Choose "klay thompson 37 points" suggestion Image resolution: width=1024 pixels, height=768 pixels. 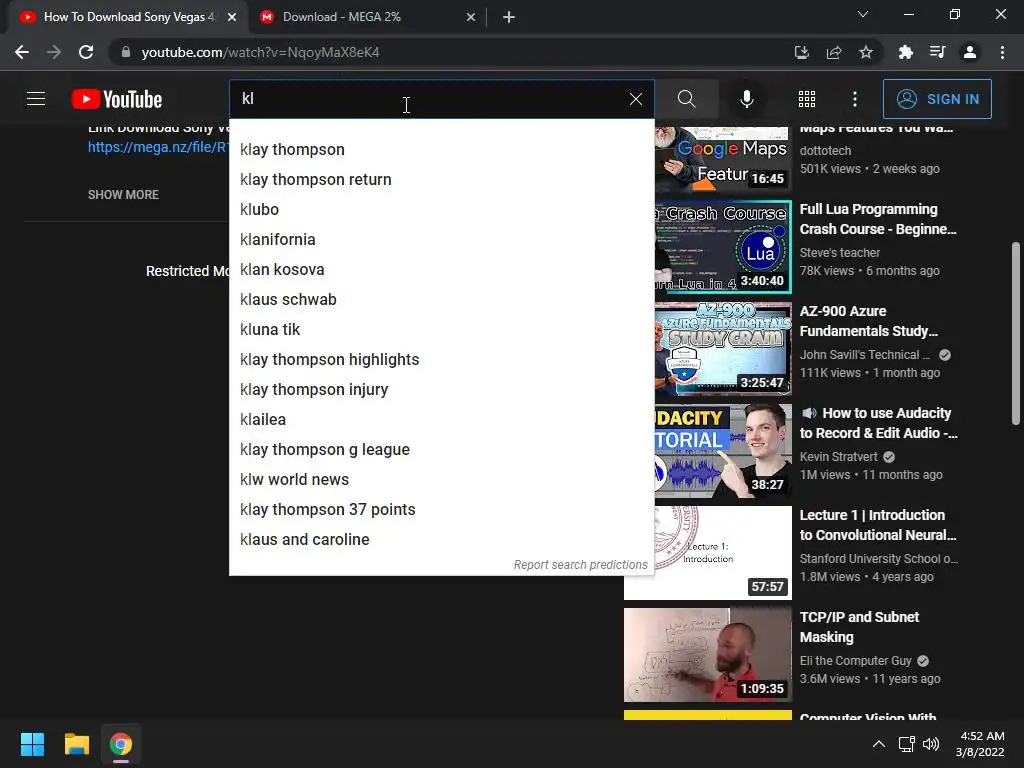tap(441, 510)
